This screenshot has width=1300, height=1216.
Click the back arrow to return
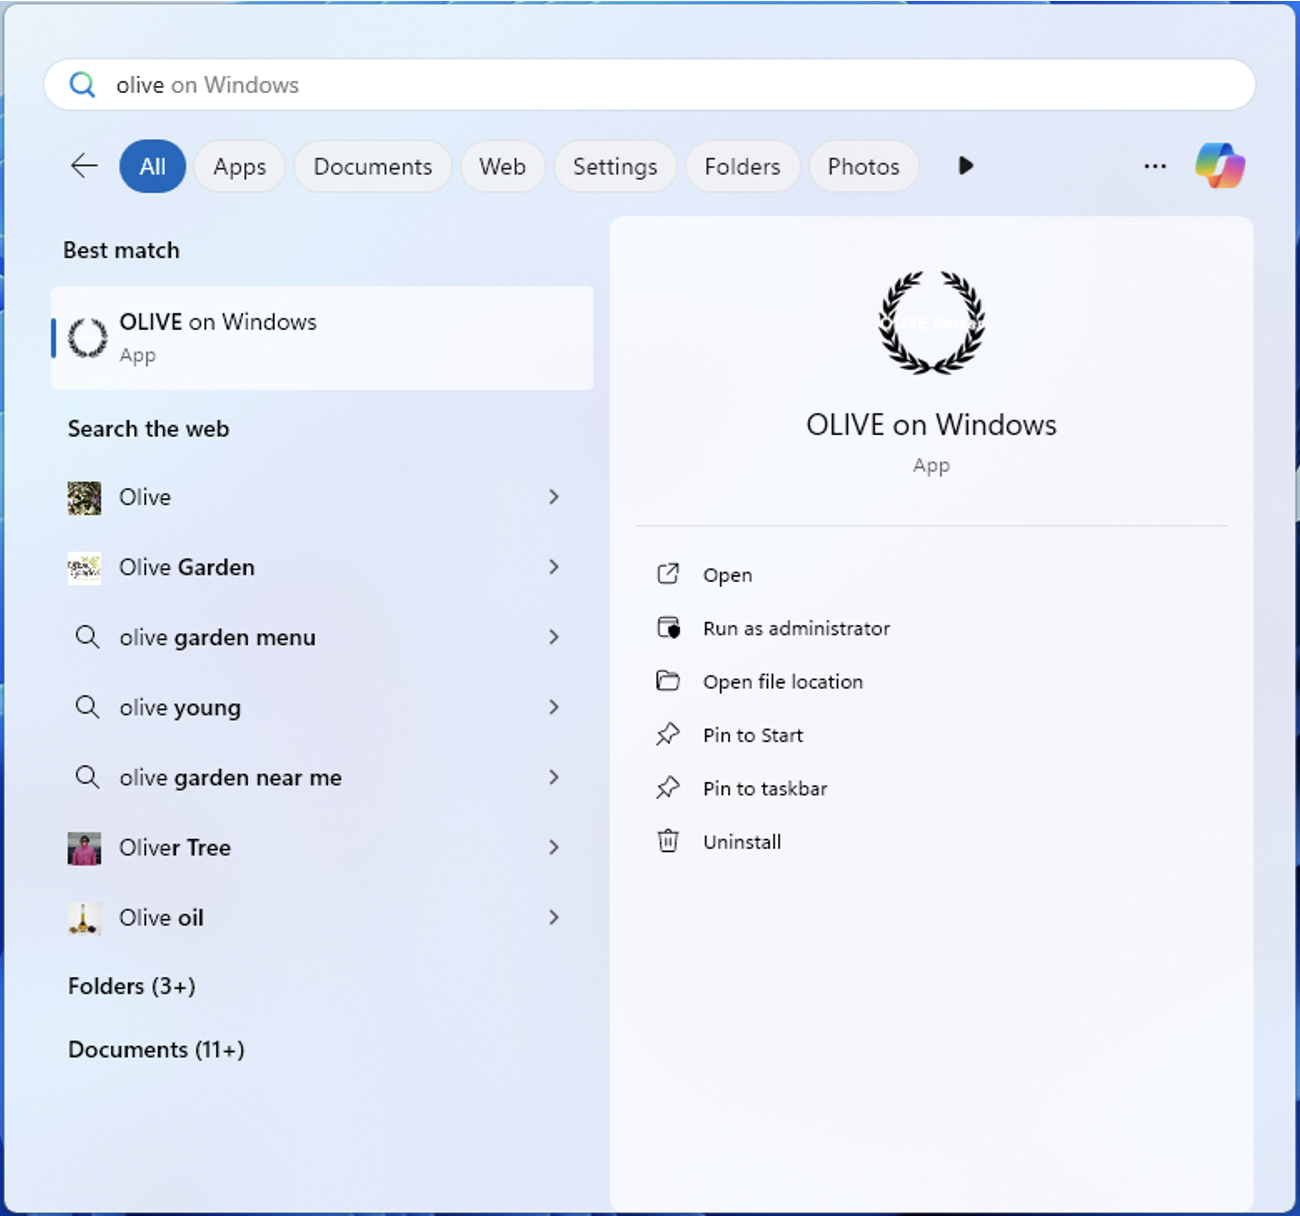83,166
